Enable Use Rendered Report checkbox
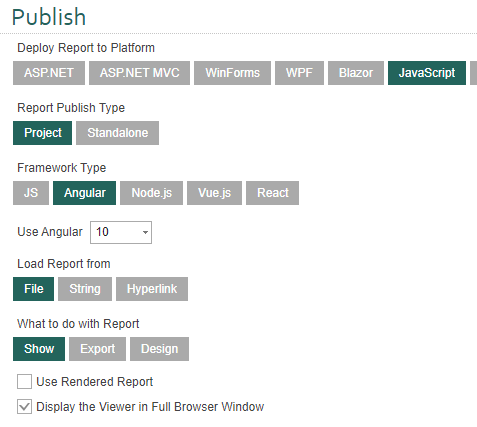Viewport: 477px width, 427px height. (x=24, y=382)
